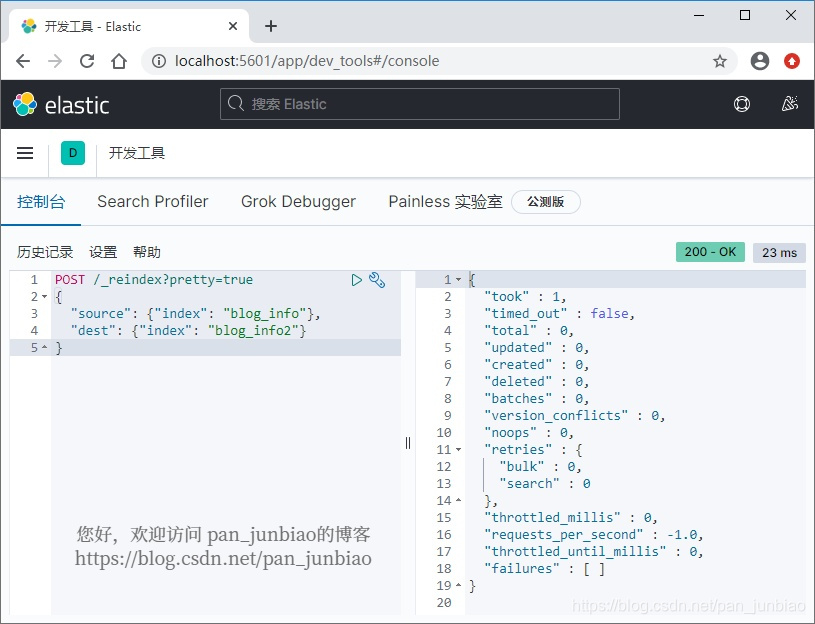Open the Search Profiler tab

point(152,201)
